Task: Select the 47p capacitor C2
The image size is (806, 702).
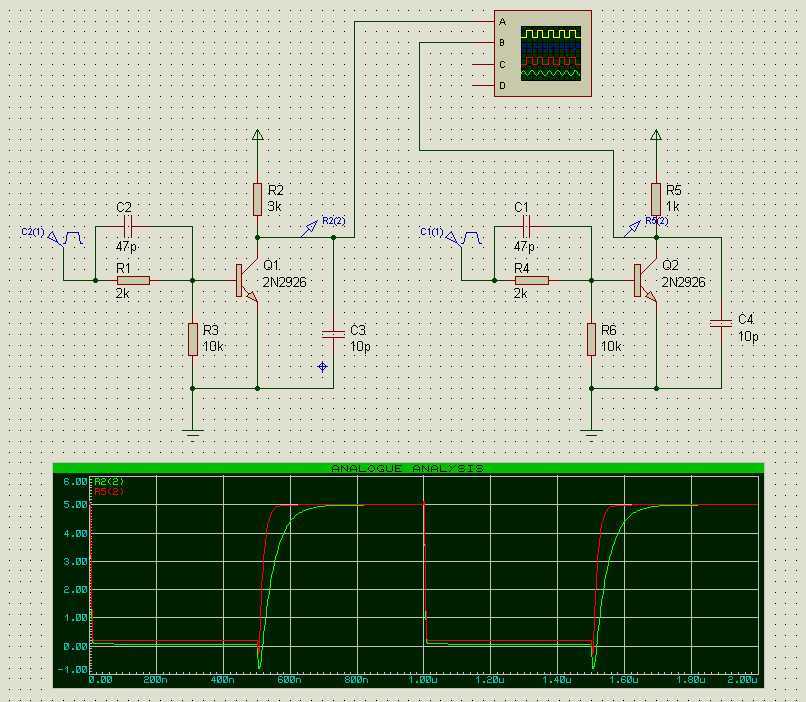Action: (126, 227)
